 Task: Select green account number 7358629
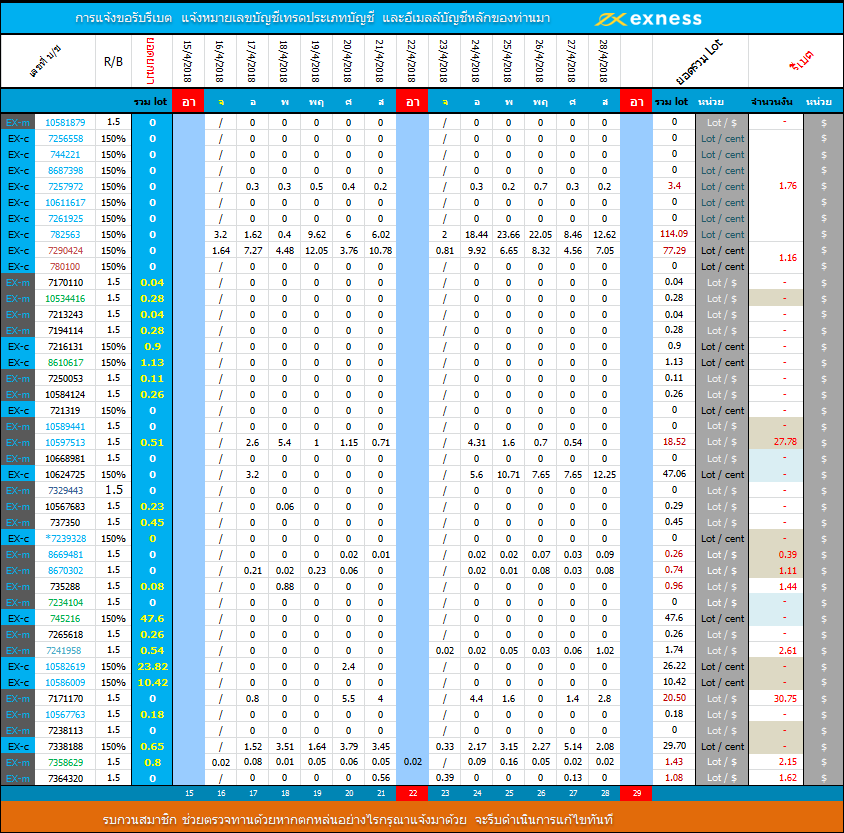tap(65, 763)
